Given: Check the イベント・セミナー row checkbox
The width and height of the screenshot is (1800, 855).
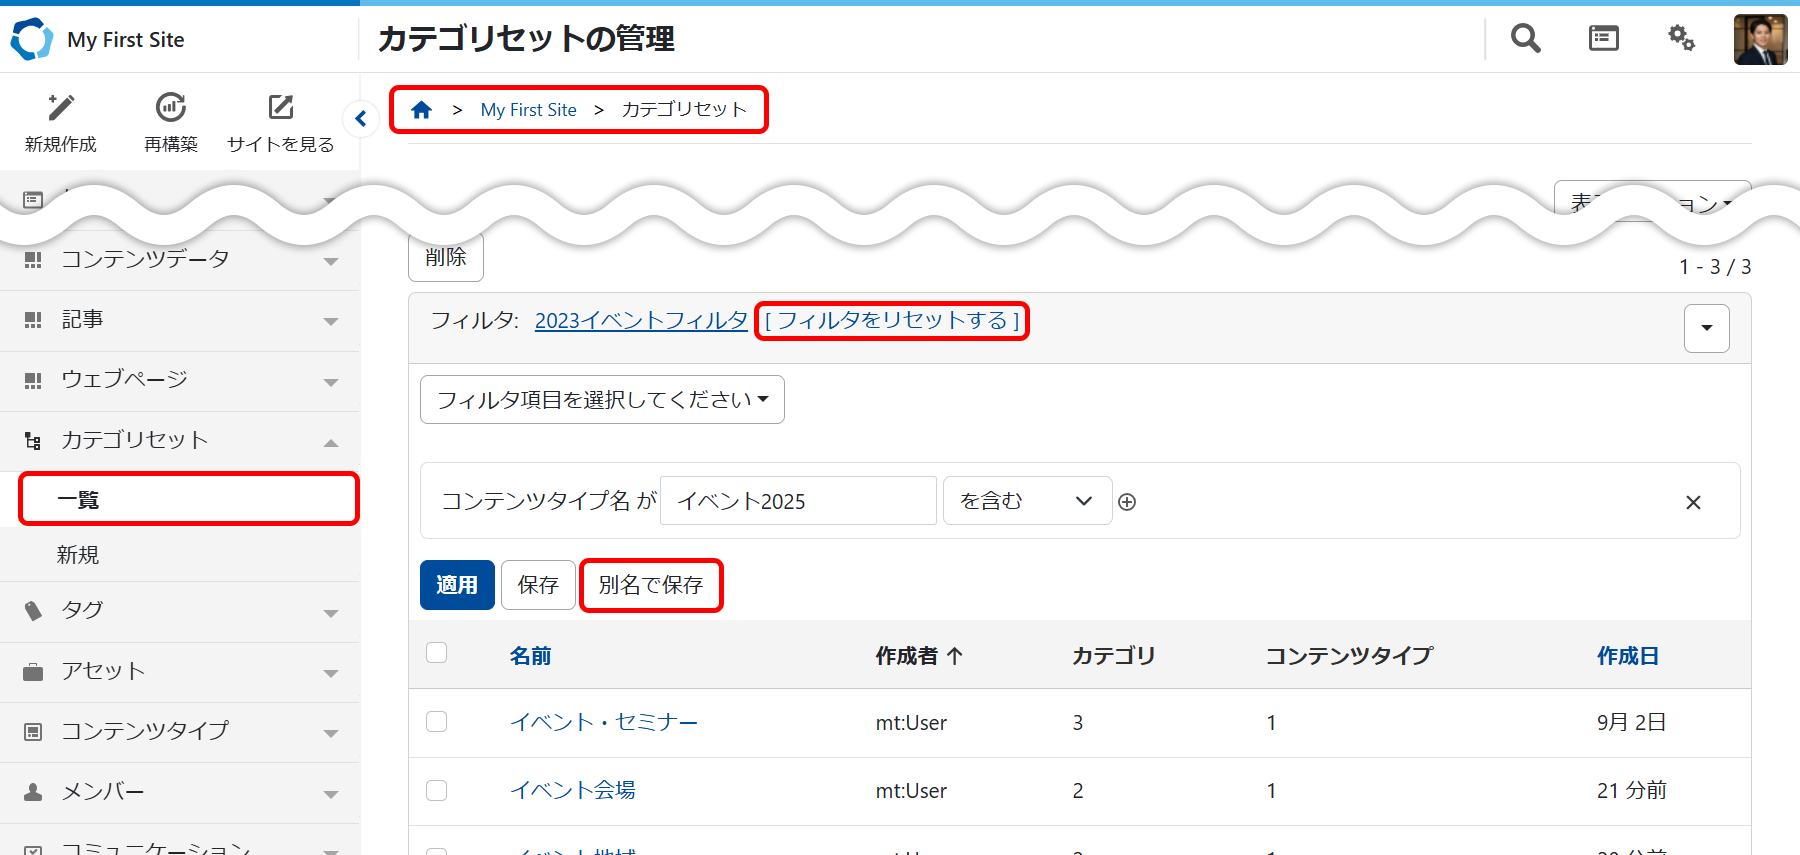Looking at the screenshot, I should [x=437, y=722].
